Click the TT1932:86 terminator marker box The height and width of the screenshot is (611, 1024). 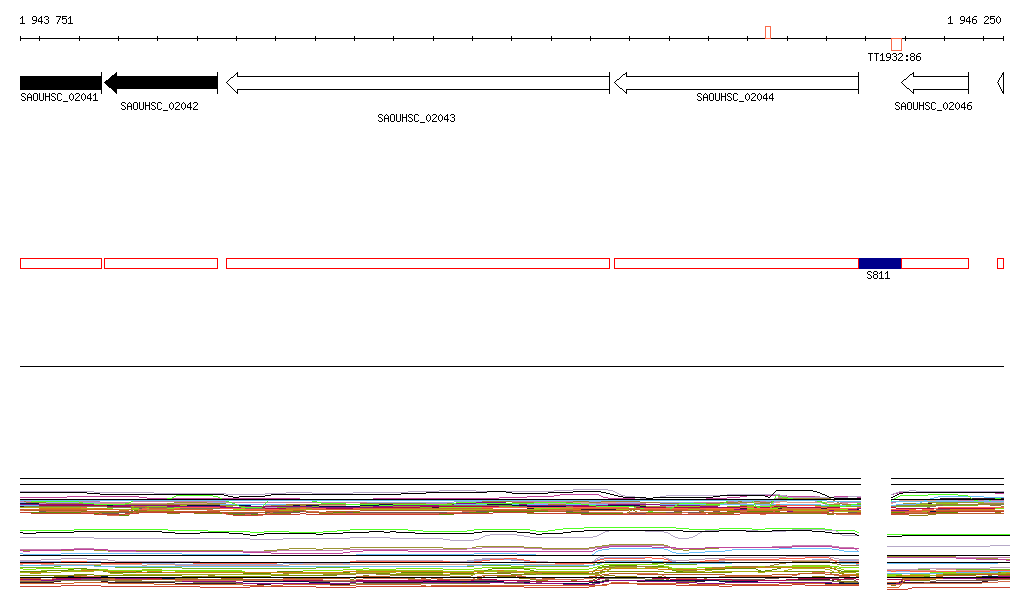[x=896, y=44]
